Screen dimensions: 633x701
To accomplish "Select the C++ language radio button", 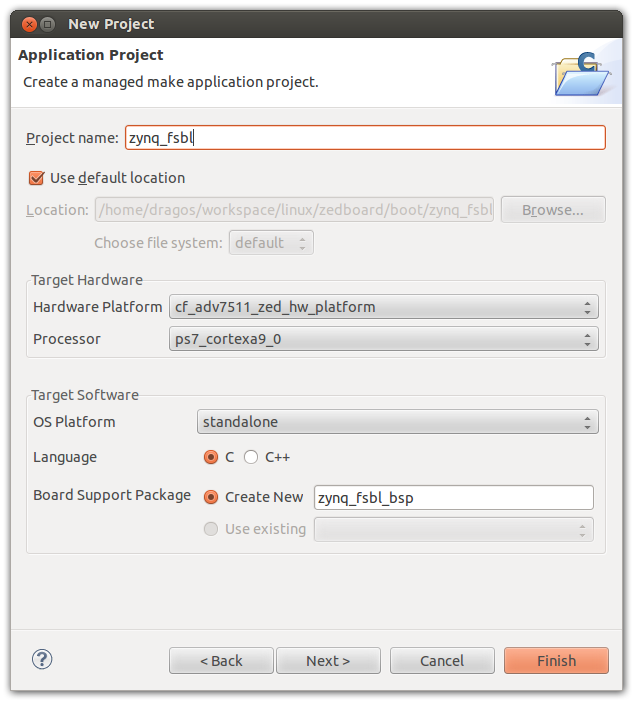I will tap(251, 457).
